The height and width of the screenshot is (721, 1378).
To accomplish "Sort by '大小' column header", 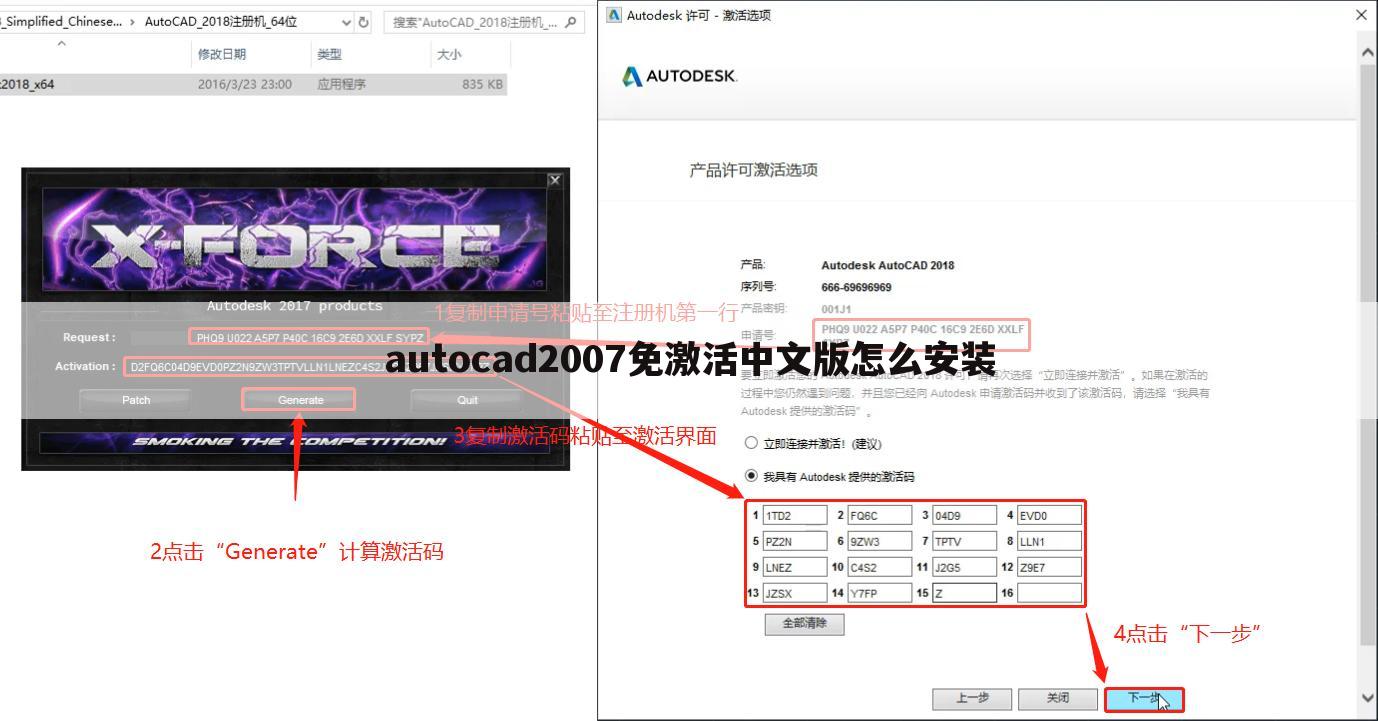I will pyautogui.click(x=448, y=55).
